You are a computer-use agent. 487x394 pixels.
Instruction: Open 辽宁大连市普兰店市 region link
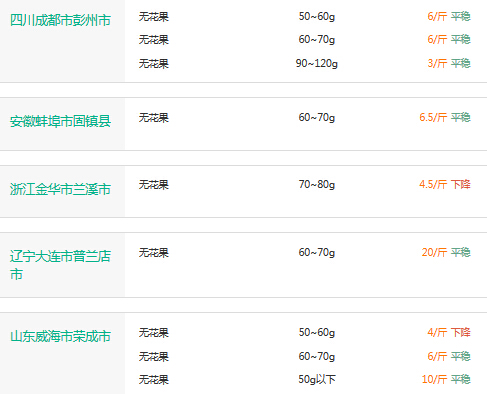click(60, 265)
